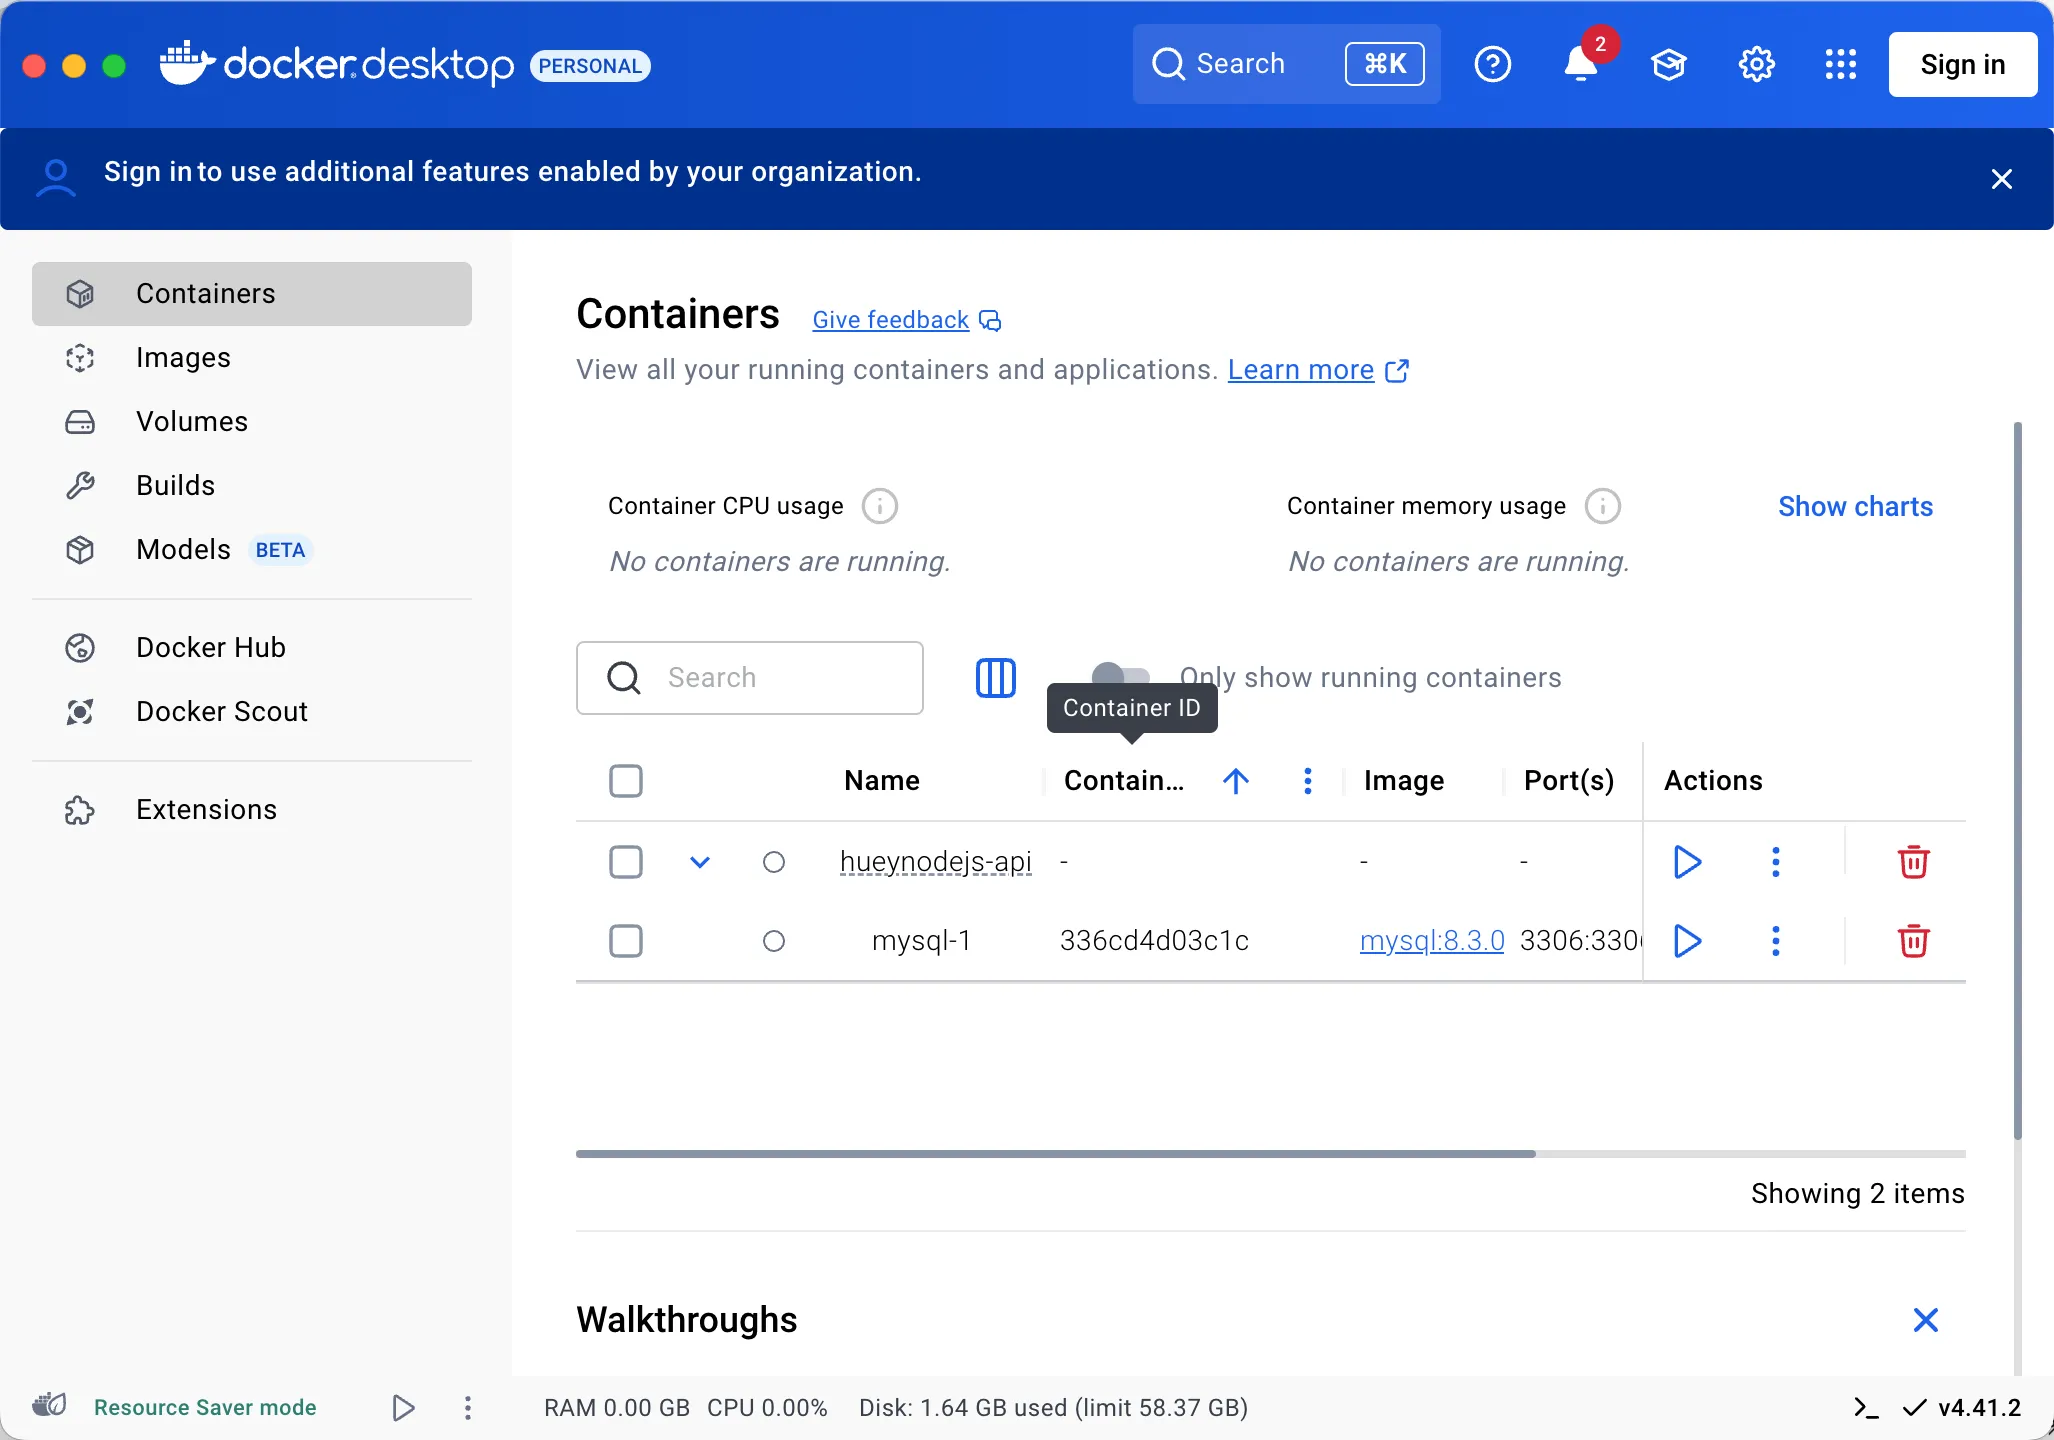
Task: Open Images in the sidebar
Action: point(252,358)
